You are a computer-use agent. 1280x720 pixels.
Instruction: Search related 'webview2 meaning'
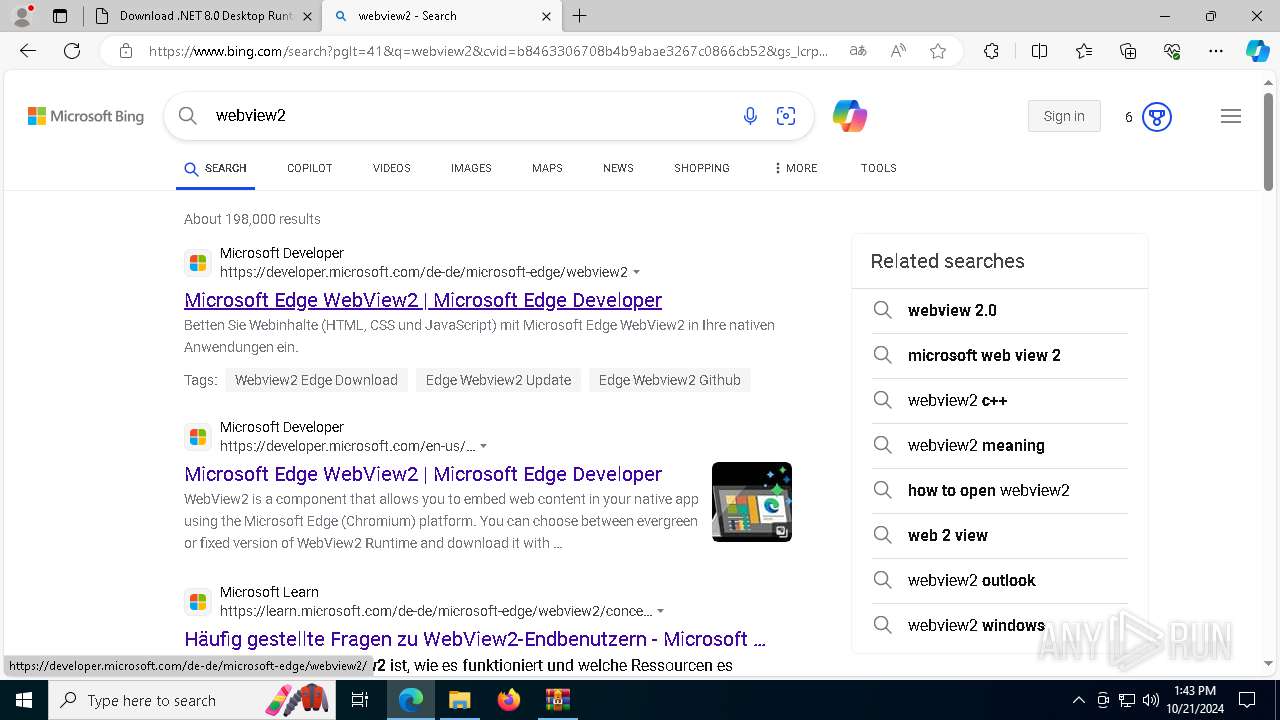[x=1000, y=446]
